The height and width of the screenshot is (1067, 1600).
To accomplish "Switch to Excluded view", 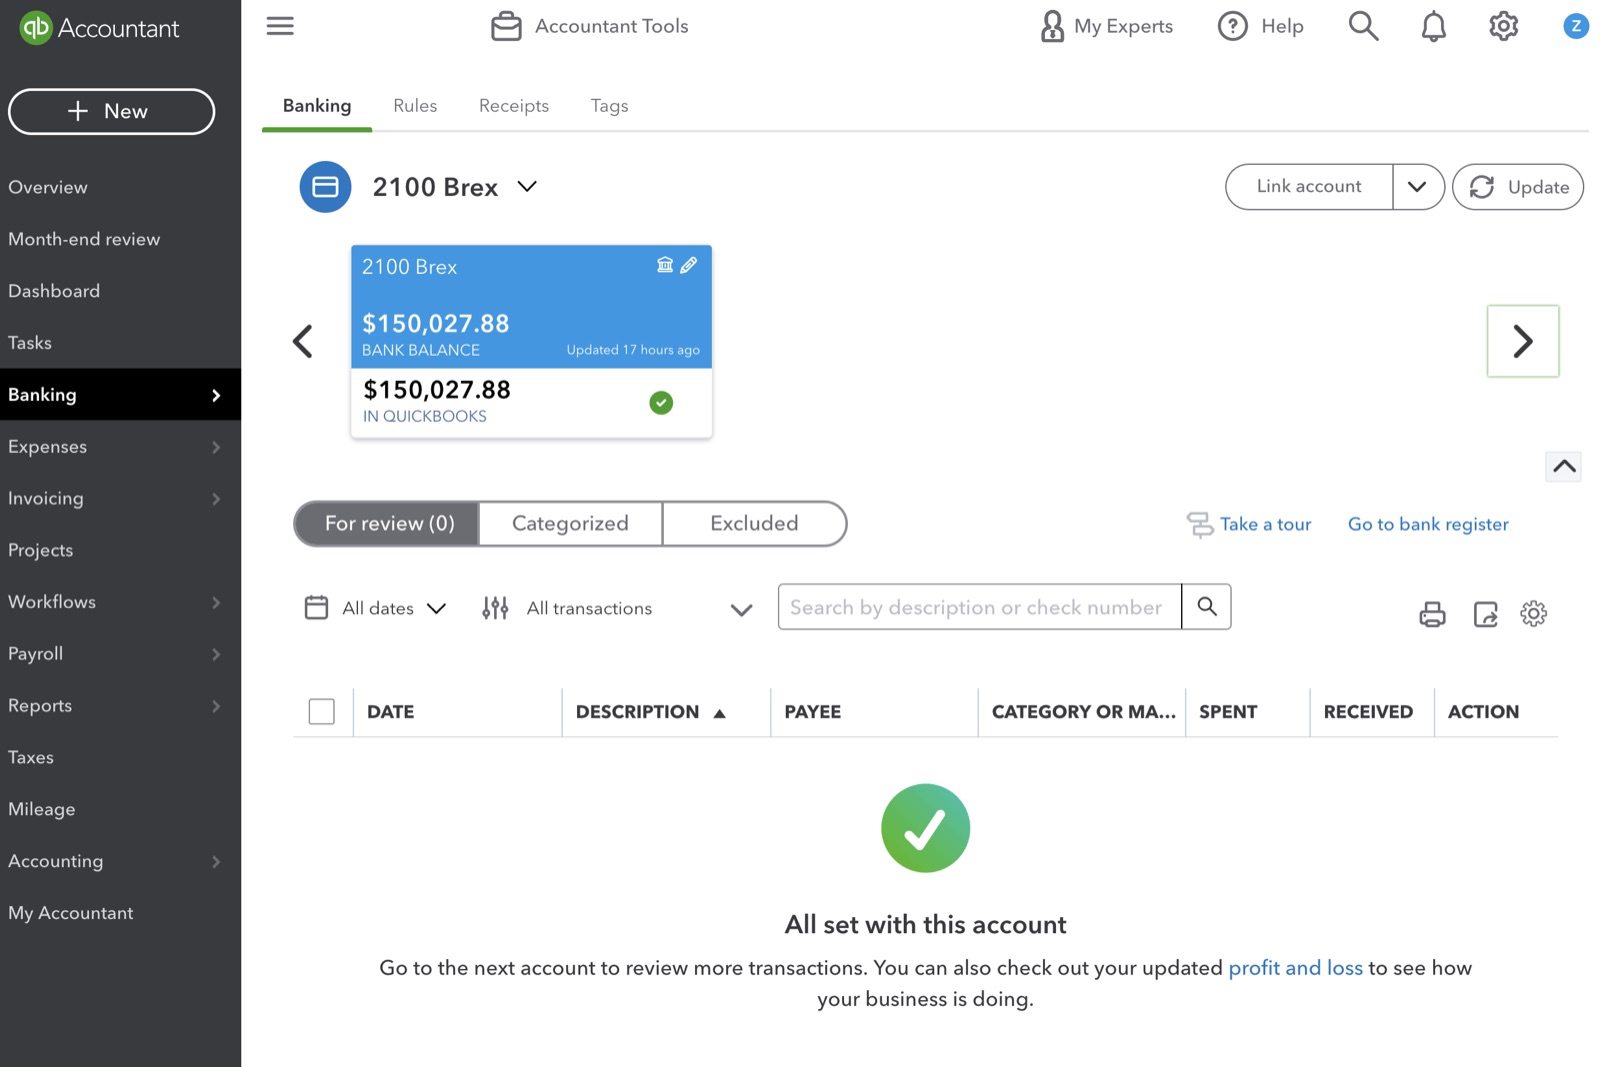I will point(754,524).
